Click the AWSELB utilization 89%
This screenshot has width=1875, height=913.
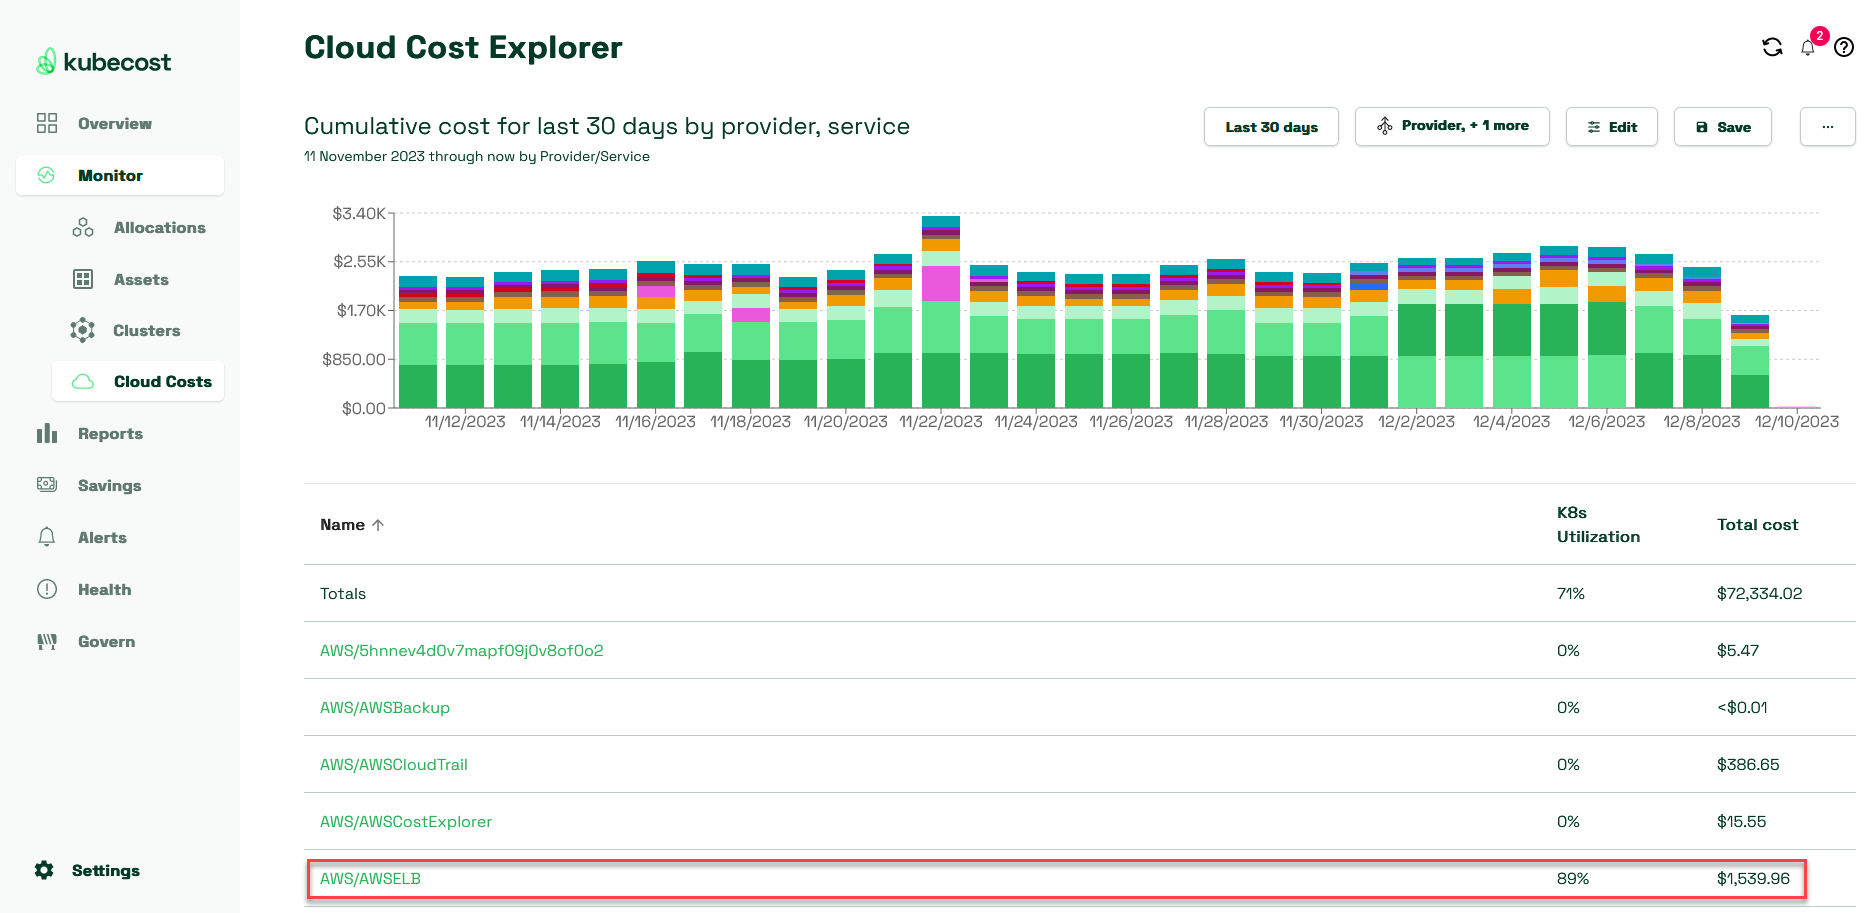click(1573, 878)
